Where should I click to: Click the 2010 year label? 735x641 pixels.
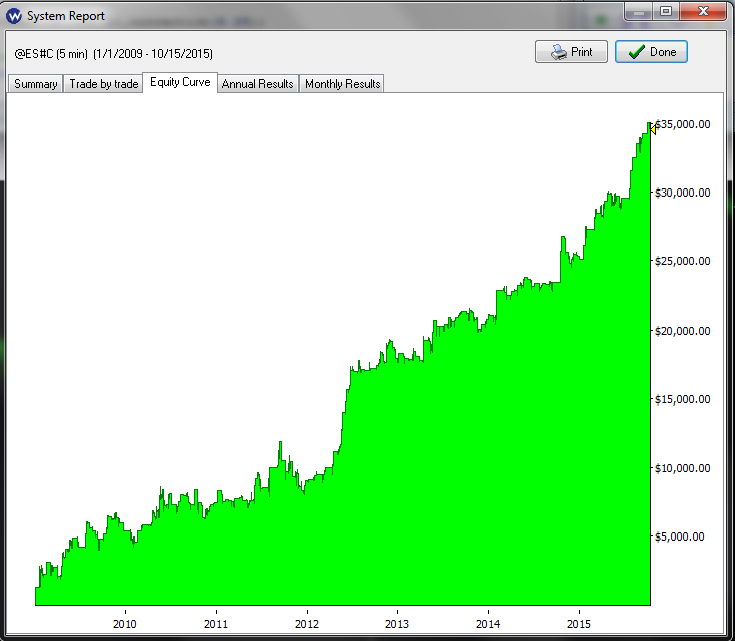point(125,624)
